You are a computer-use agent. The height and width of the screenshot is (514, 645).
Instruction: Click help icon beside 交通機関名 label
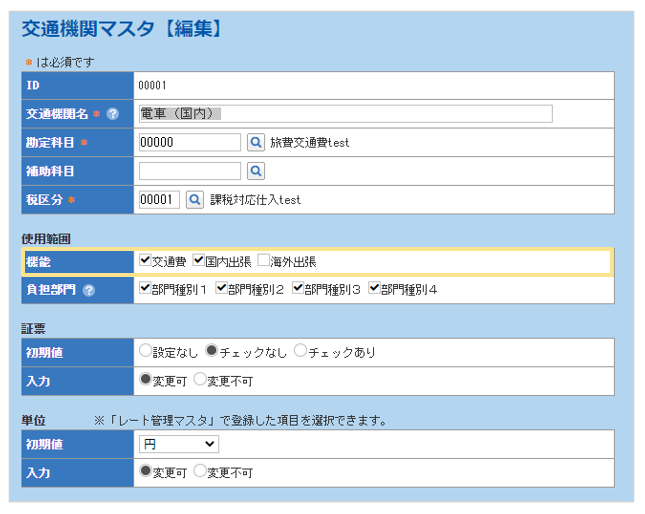113,114
